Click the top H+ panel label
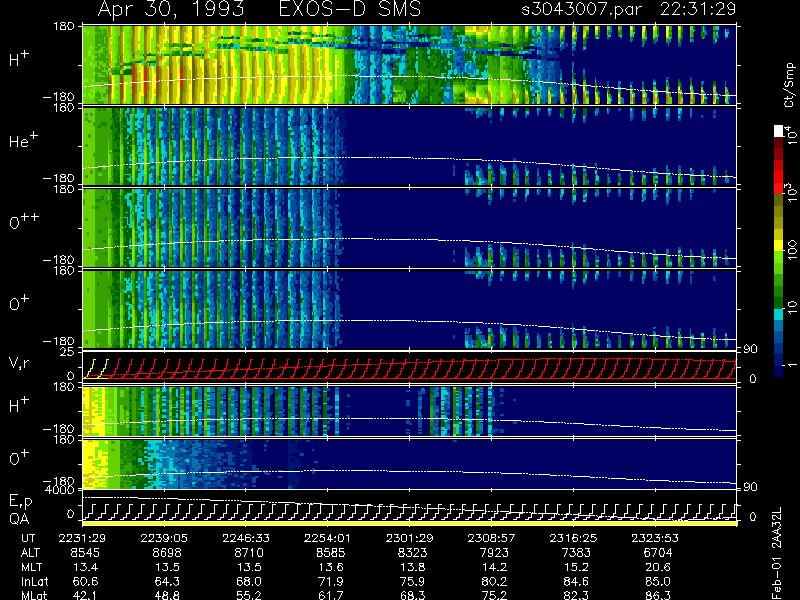800x600 pixels. pyautogui.click(x=19, y=60)
